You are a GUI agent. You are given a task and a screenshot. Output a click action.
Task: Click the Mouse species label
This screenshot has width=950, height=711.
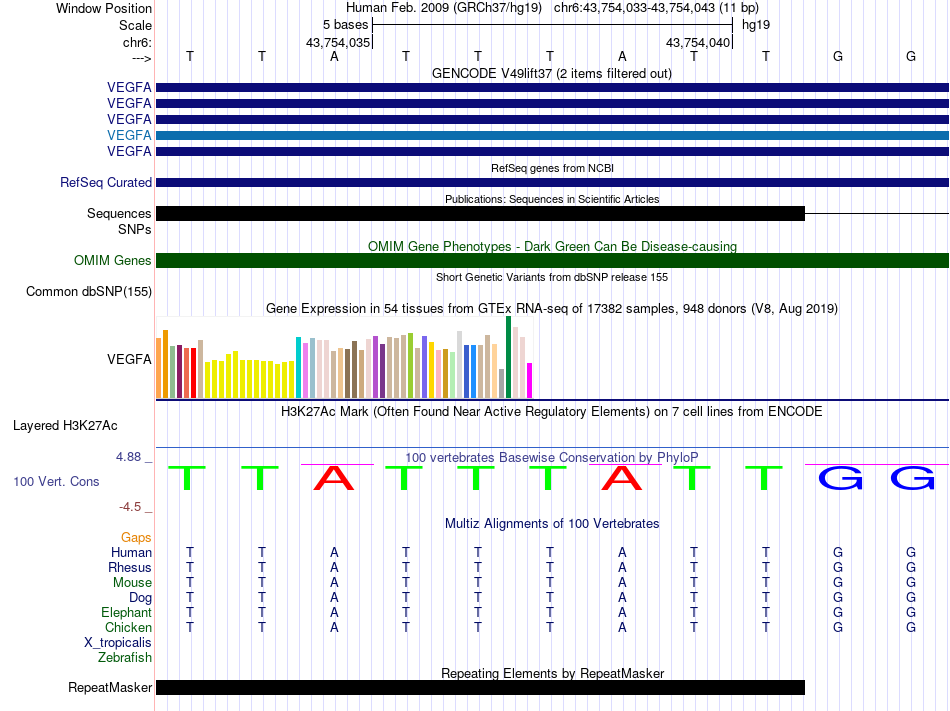132,583
